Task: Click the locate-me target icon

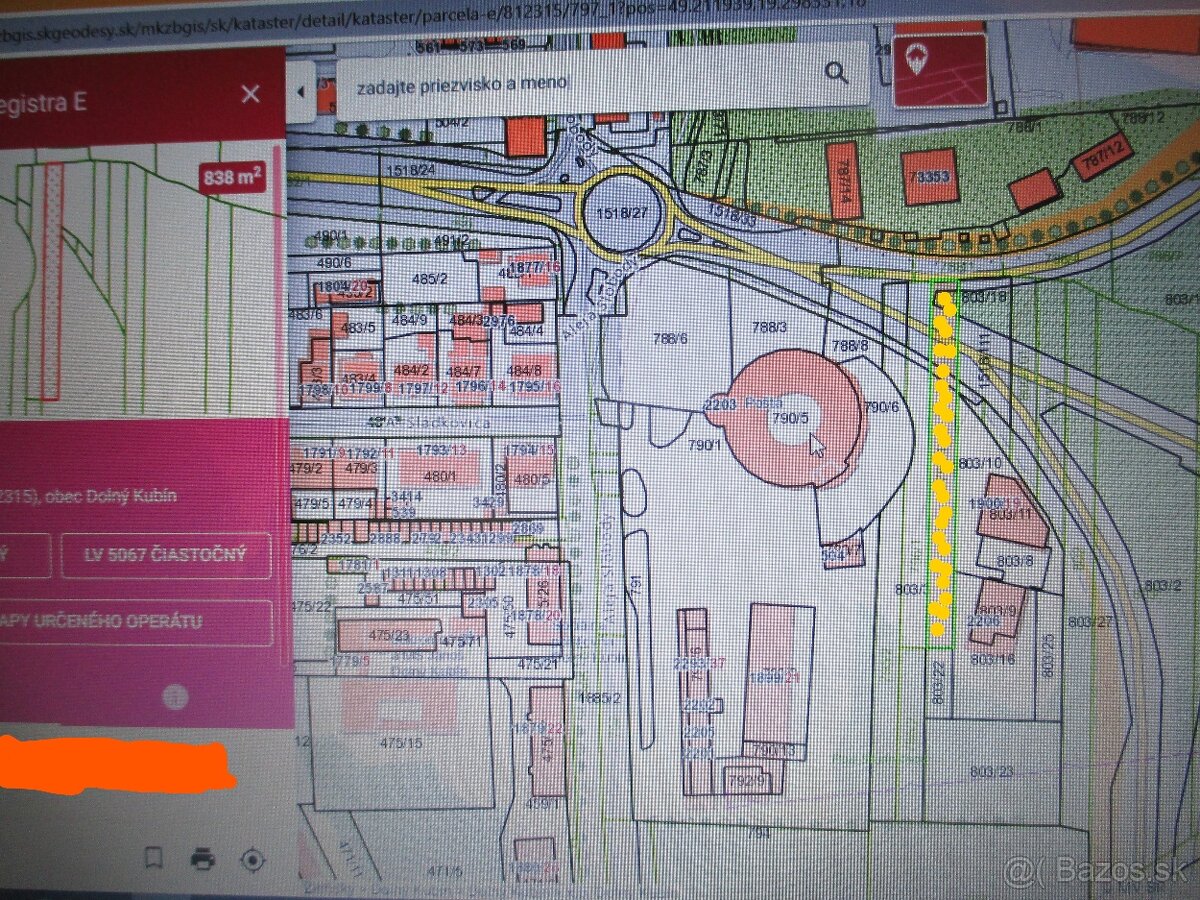Action: pyautogui.click(x=252, y=859)
